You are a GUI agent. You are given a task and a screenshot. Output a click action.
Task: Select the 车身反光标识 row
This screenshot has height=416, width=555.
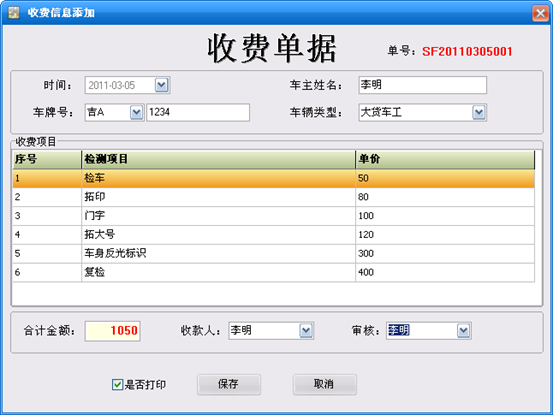point(273,253)
